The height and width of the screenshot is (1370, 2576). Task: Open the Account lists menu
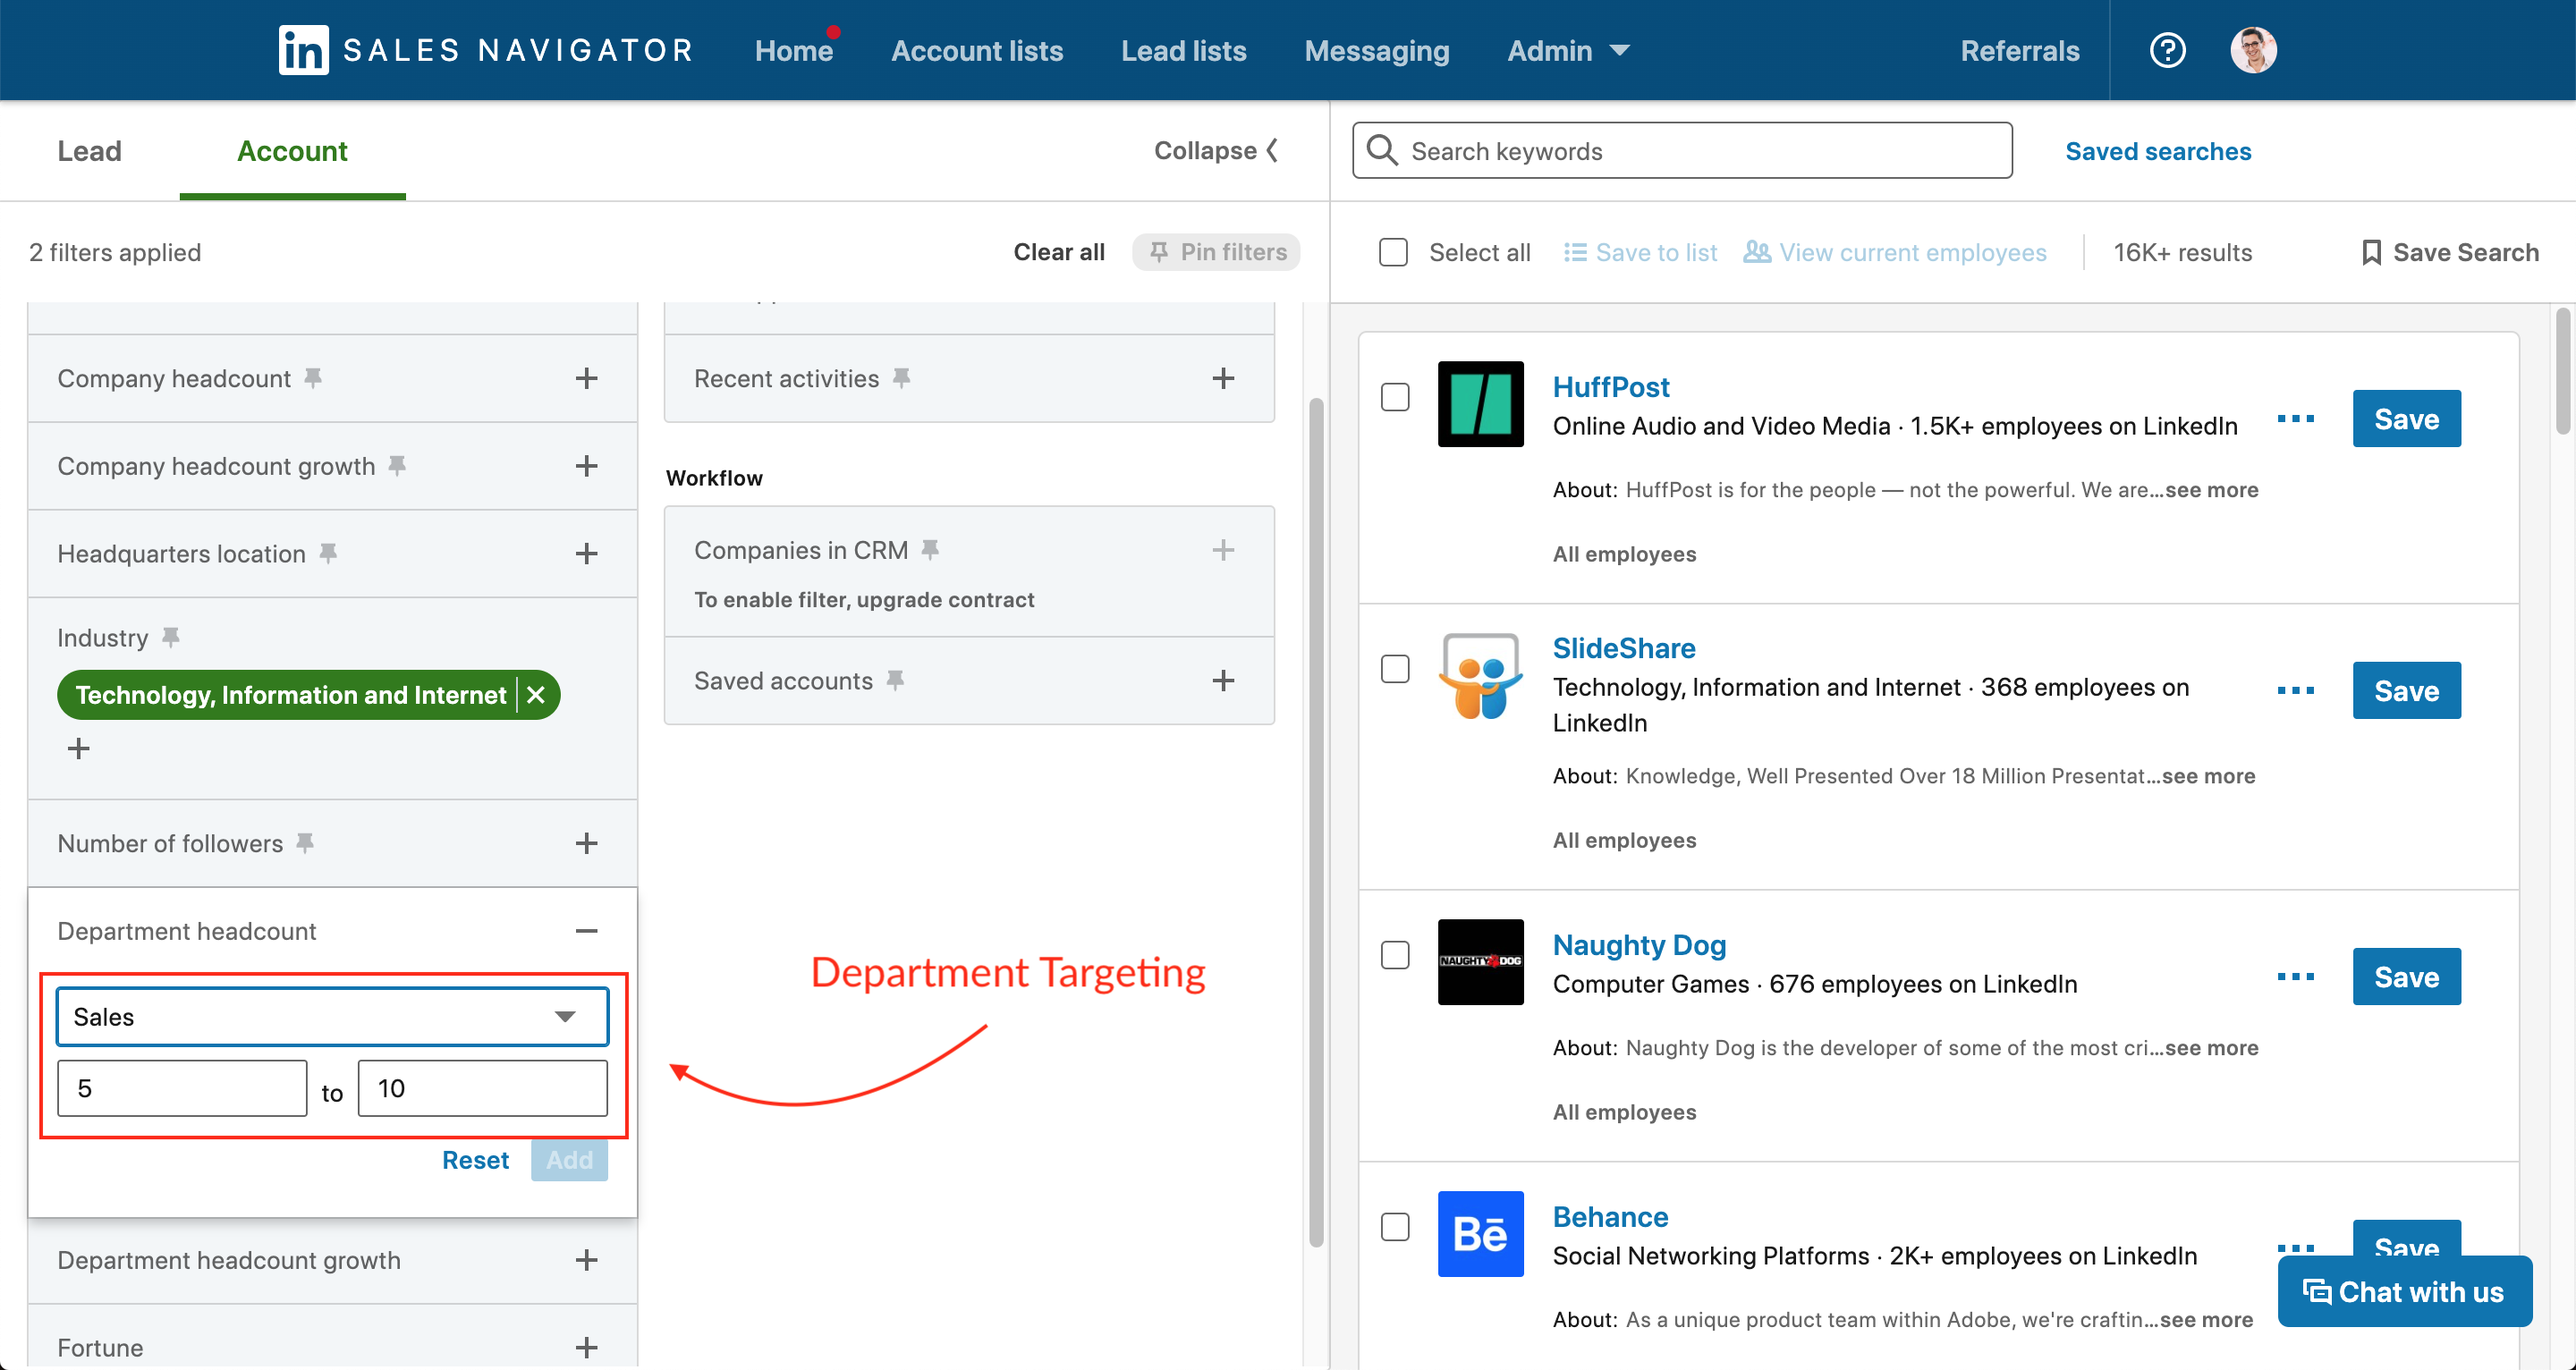pos(978,49)
